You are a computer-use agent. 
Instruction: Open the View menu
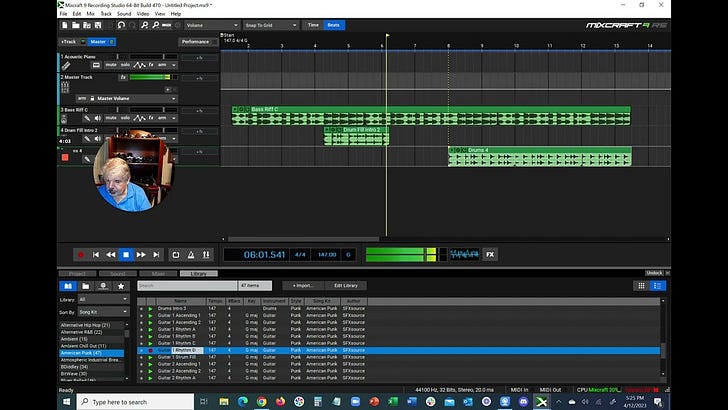[160, 14]
